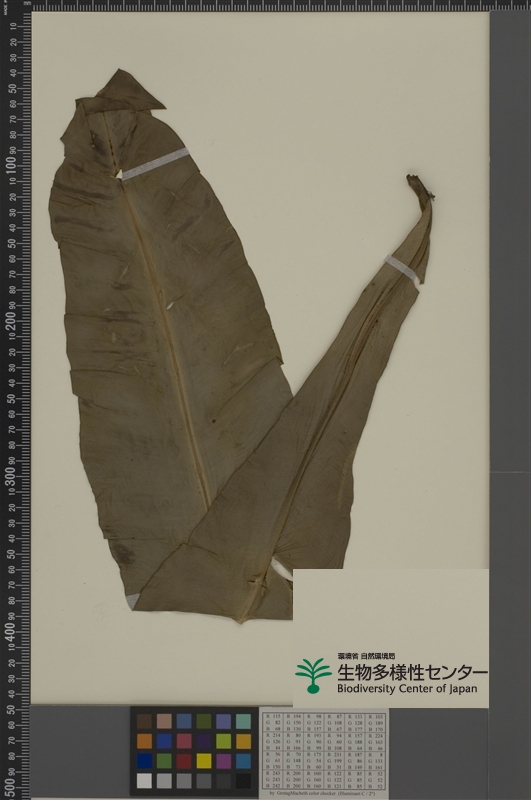The height and width of the screenshot is (800, 531).
Task: Select the white patch on the color checker
Action: [144, 781]
